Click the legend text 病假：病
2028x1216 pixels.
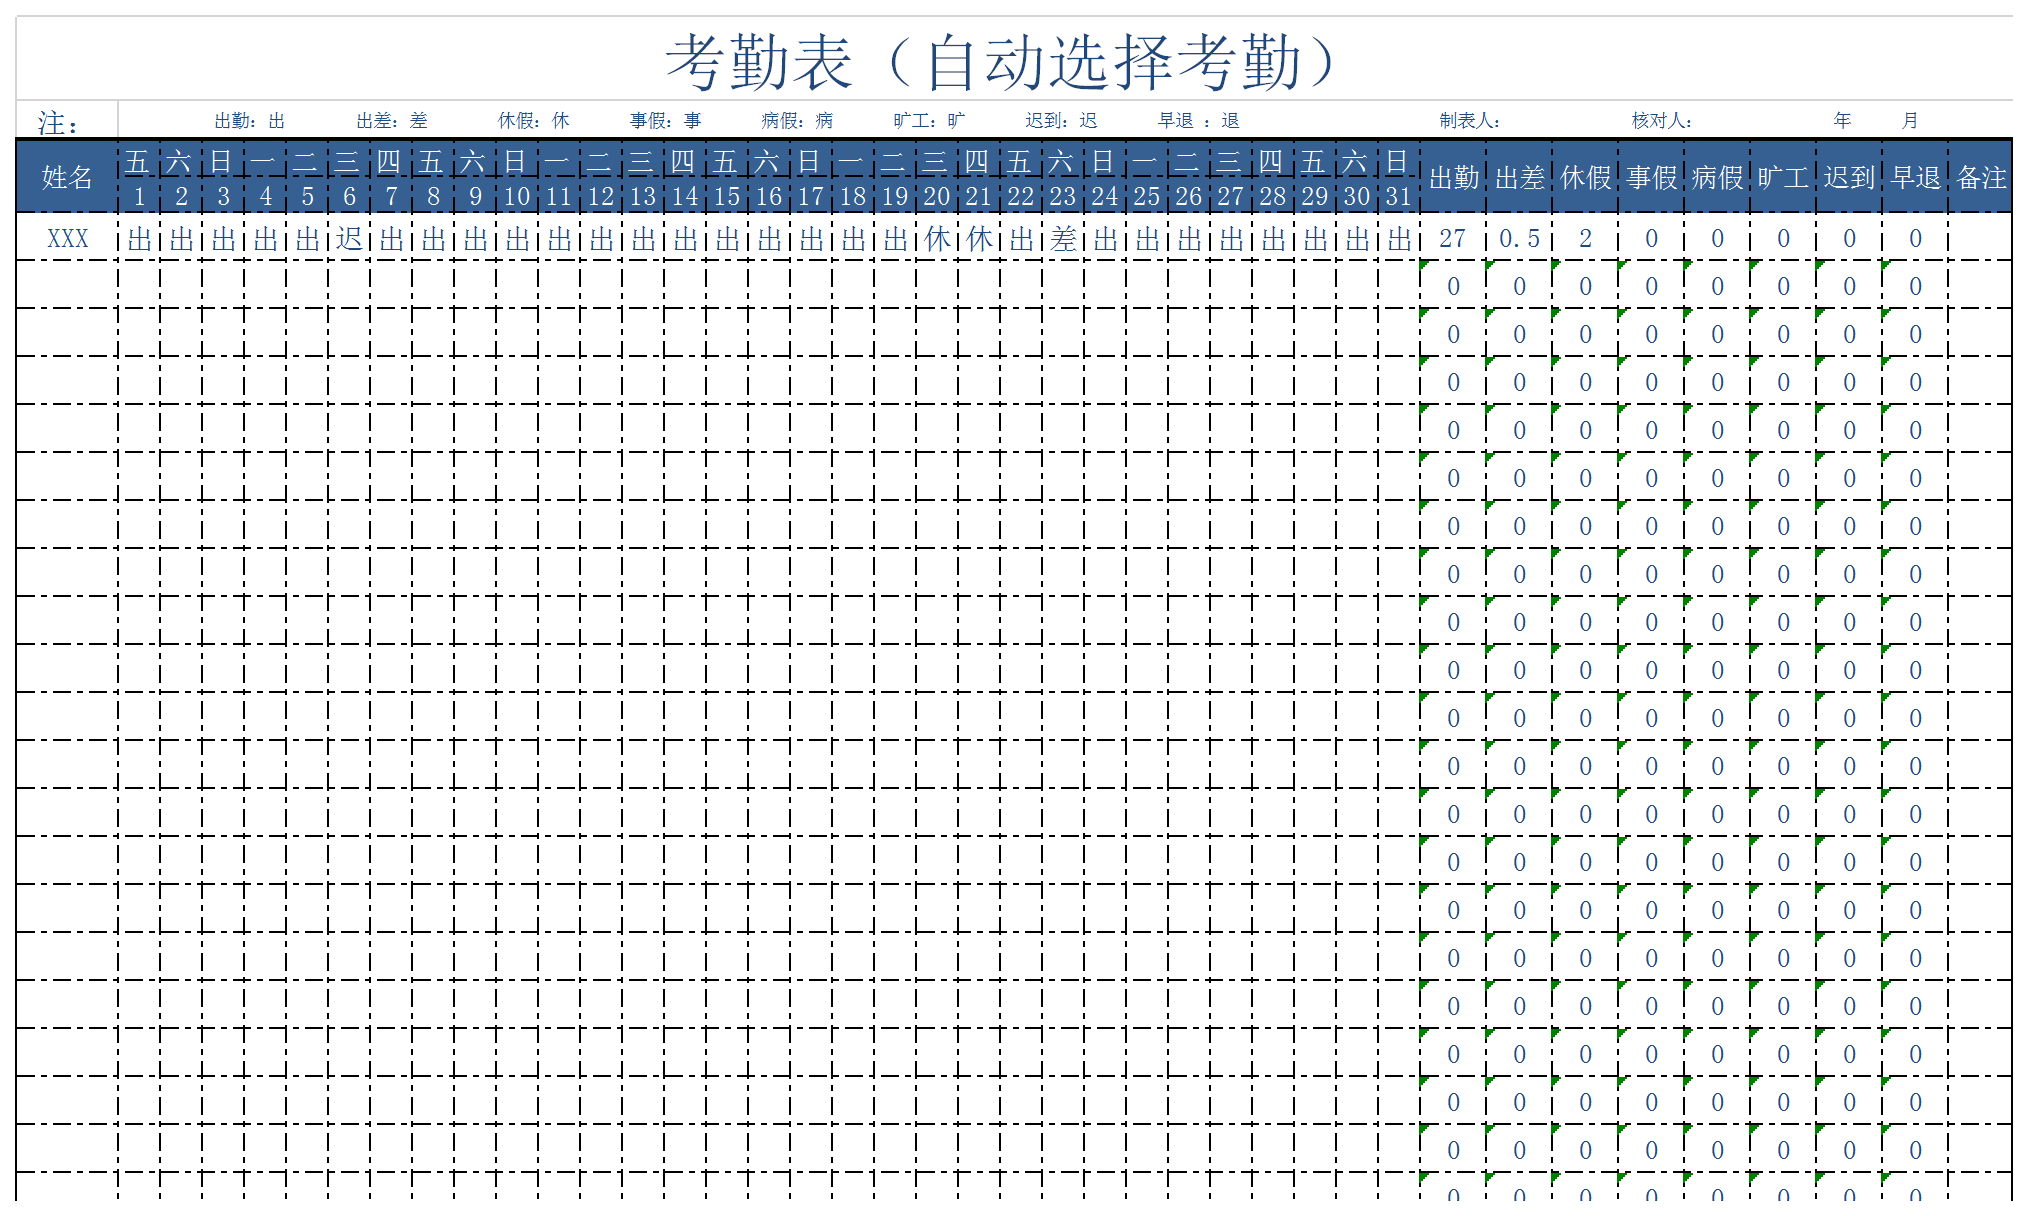(796, 121)
